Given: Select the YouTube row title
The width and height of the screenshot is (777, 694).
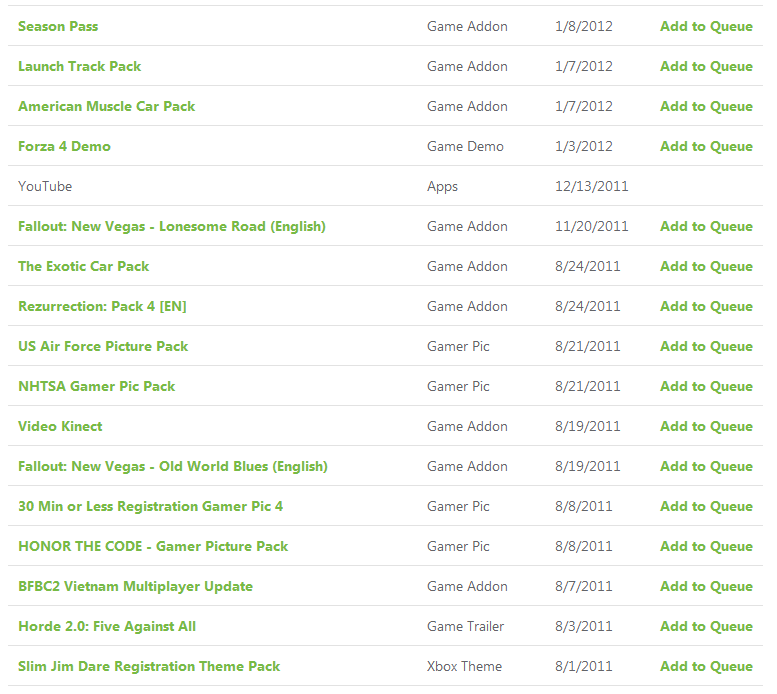Looking at the screenshot, I should click(45, 186).
